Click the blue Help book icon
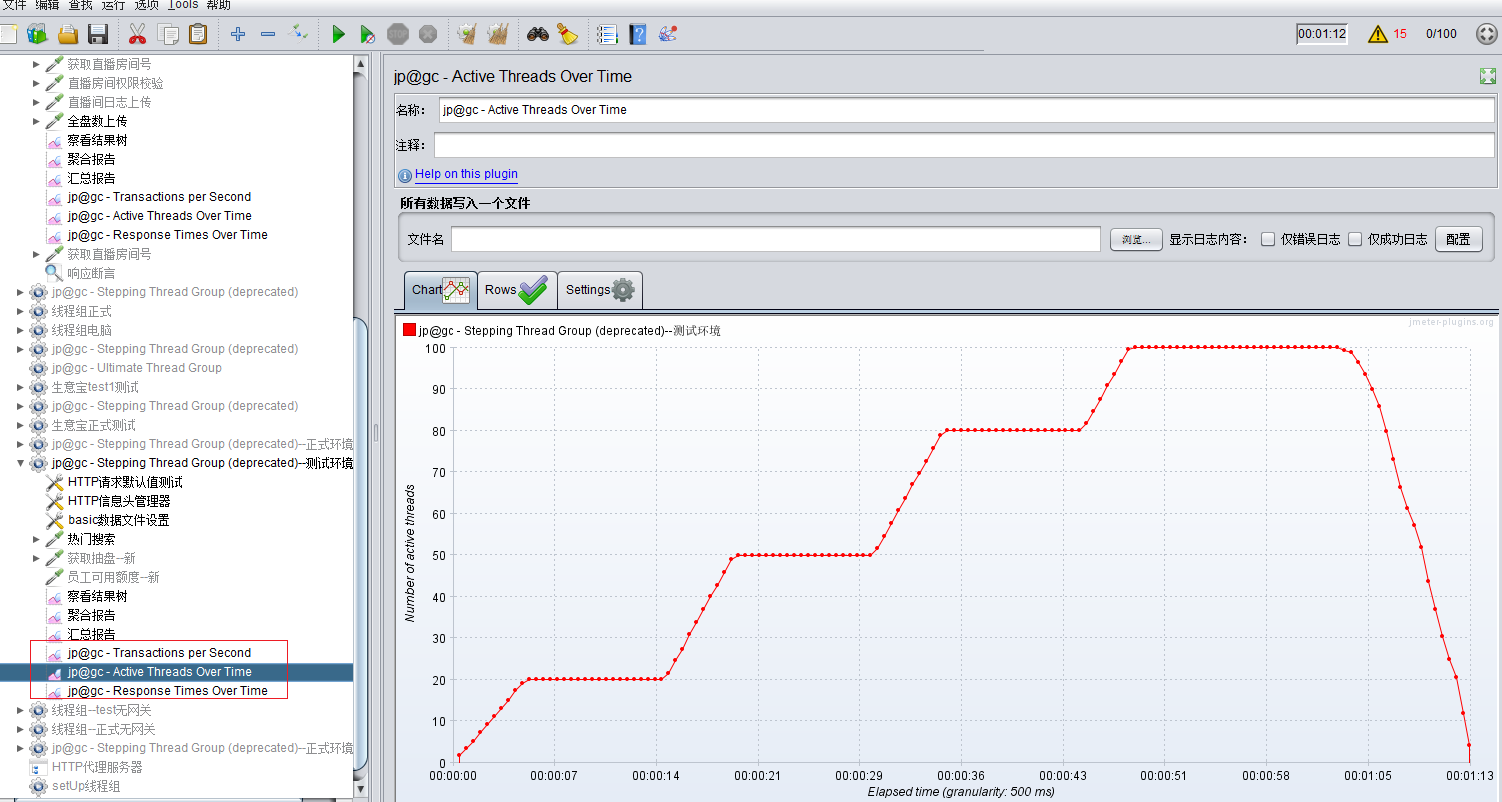 click(x=638, y=34)
